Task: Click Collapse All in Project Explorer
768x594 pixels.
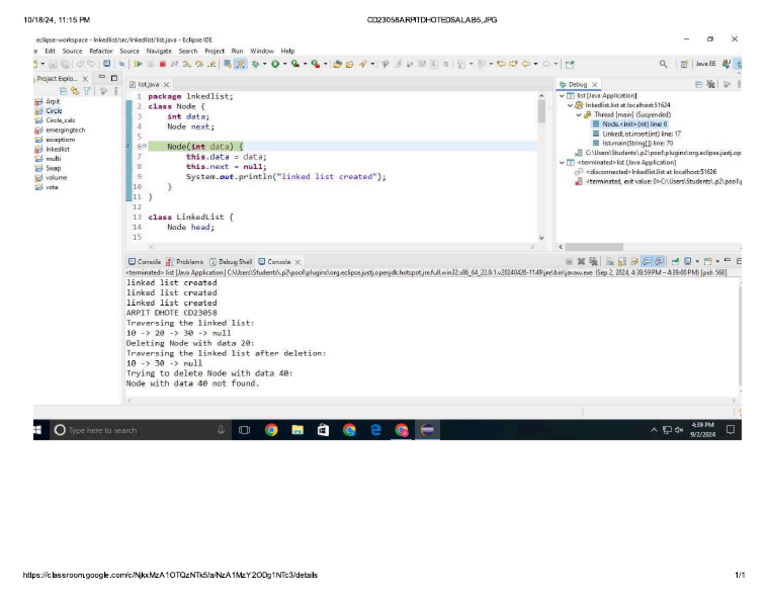Action: 63,91
